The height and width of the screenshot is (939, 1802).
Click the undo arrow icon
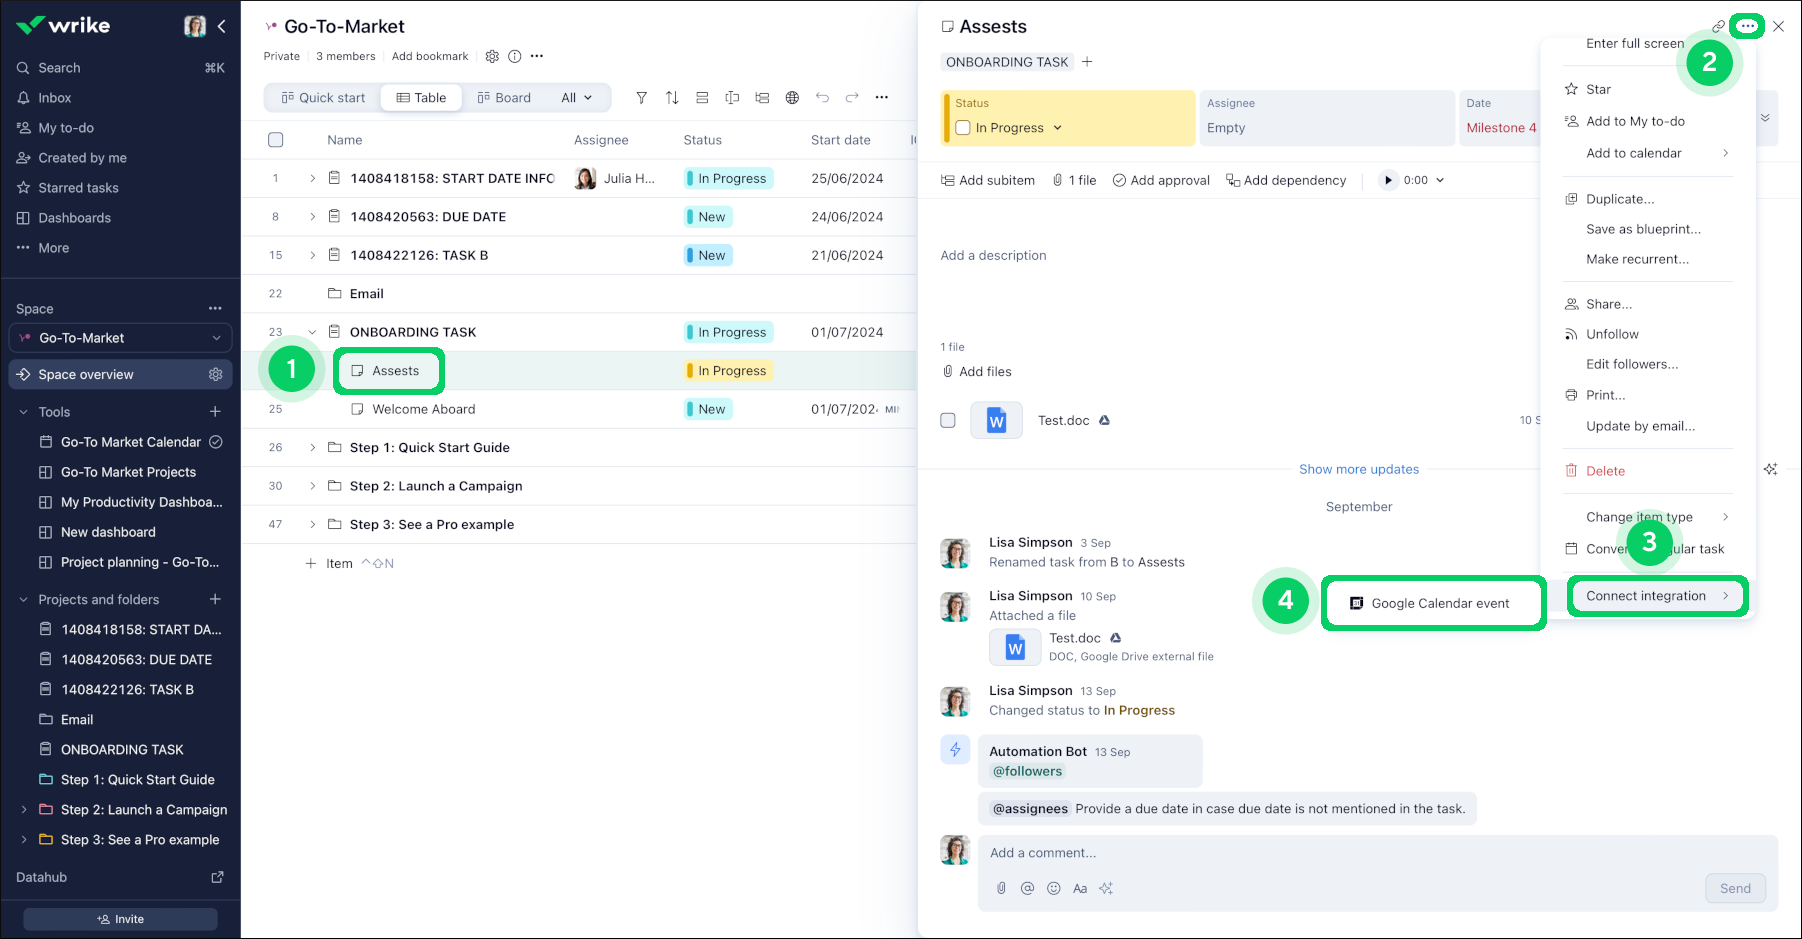(x=822, y=97)
